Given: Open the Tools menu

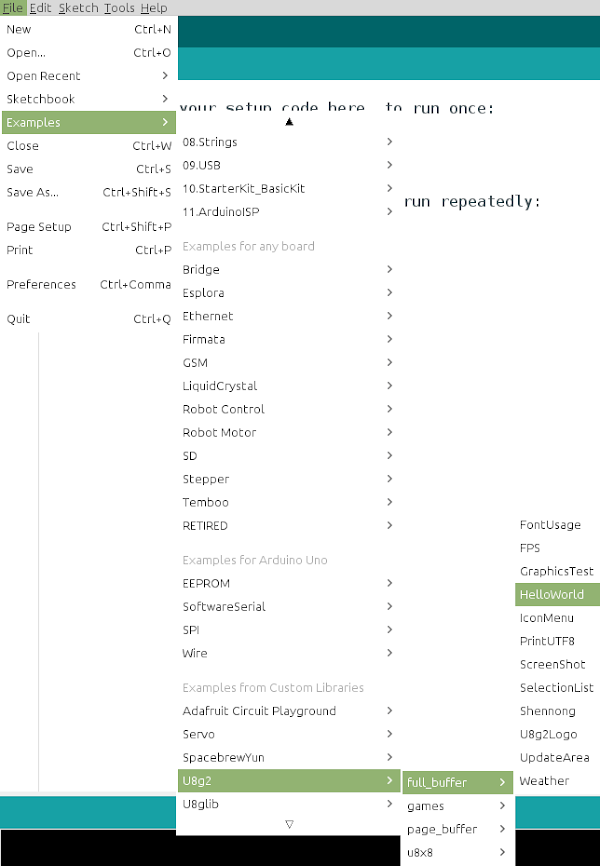Looking at the screenshot, I should (119, 8).
